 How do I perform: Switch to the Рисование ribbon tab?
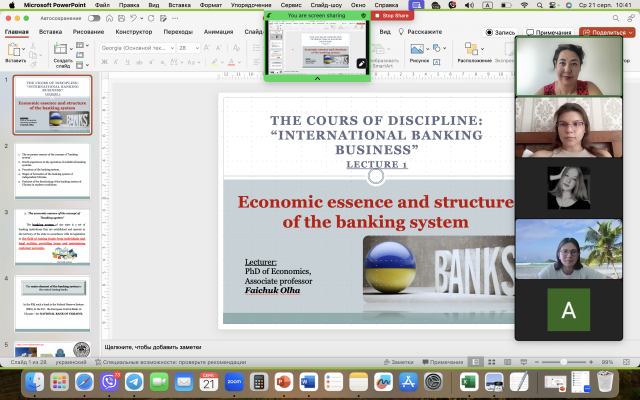[88, 32]
